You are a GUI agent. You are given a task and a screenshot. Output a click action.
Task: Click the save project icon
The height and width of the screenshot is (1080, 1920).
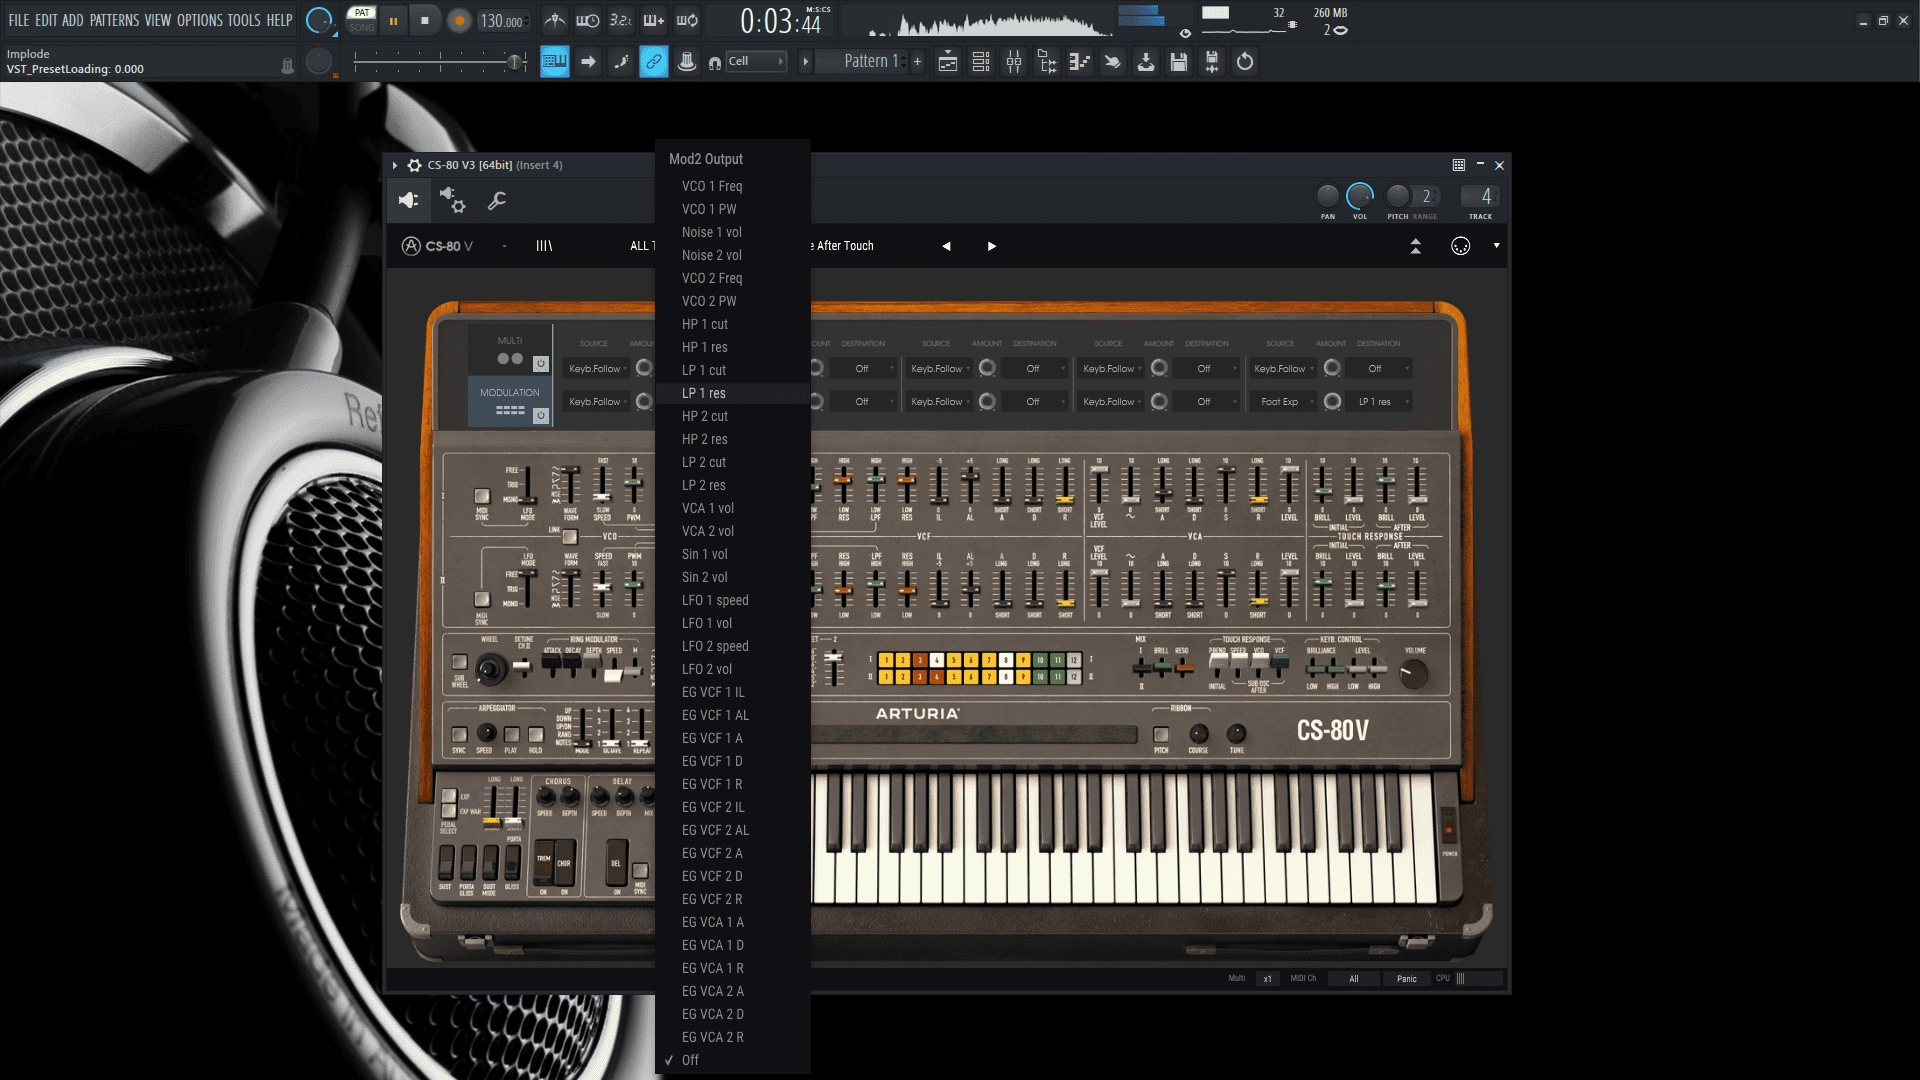(x=1179, y=62)
